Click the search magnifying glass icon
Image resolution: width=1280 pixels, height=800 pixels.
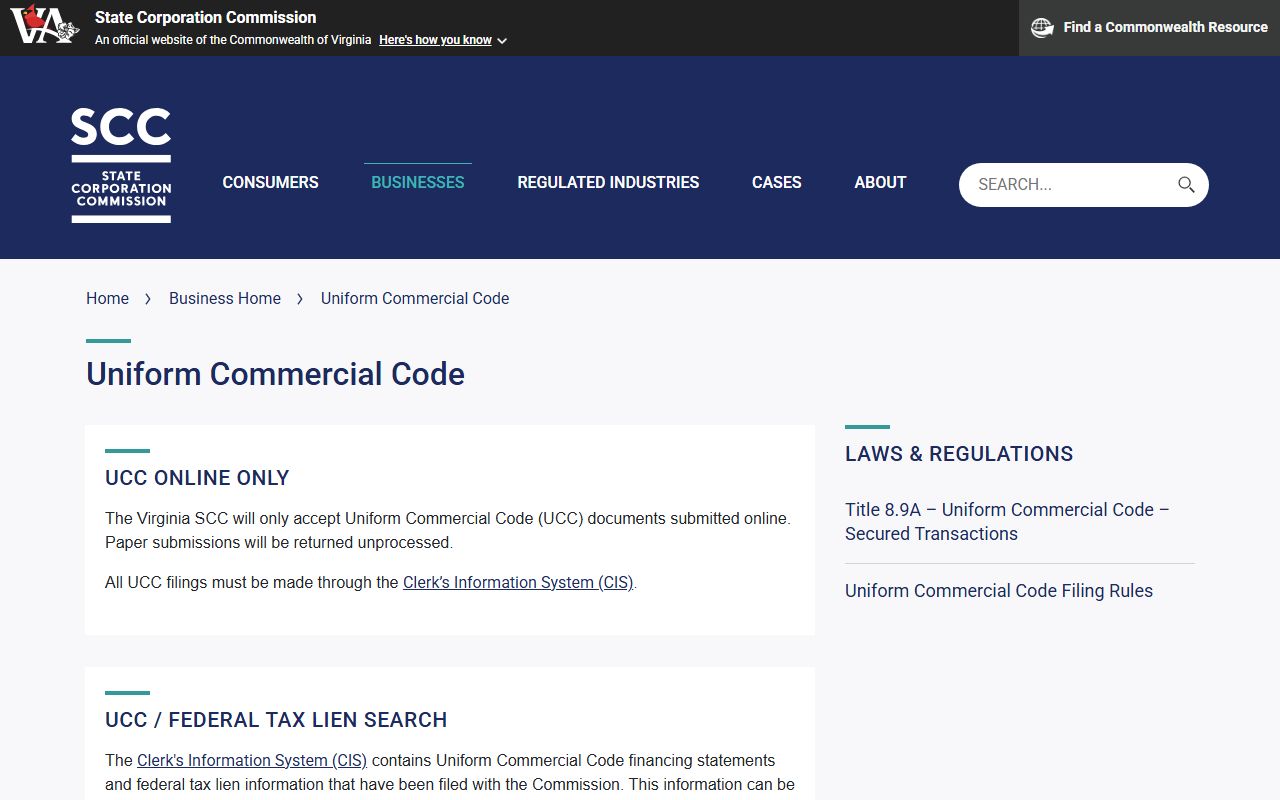coord(1186,184)
